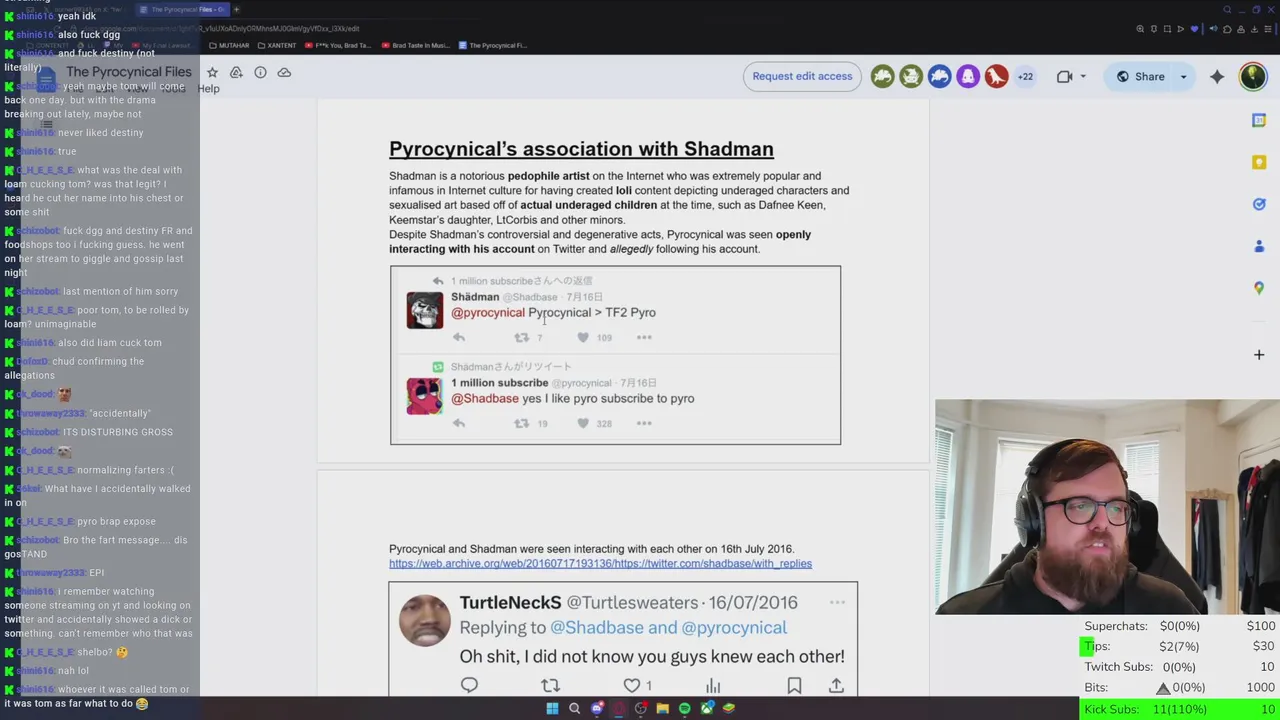Open the Brad Taste In Music bookmark

415,45
